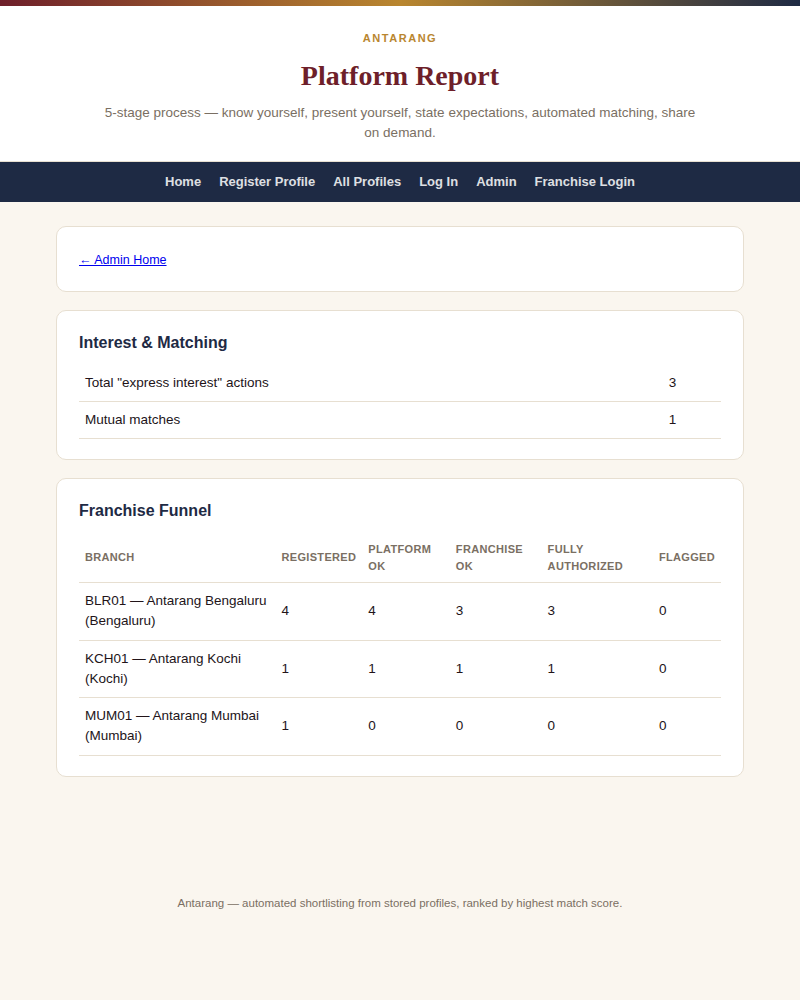Click Franchise OK value in Mumbai row
Screen dimensions: 800x1000
click(x=459, y=726)
